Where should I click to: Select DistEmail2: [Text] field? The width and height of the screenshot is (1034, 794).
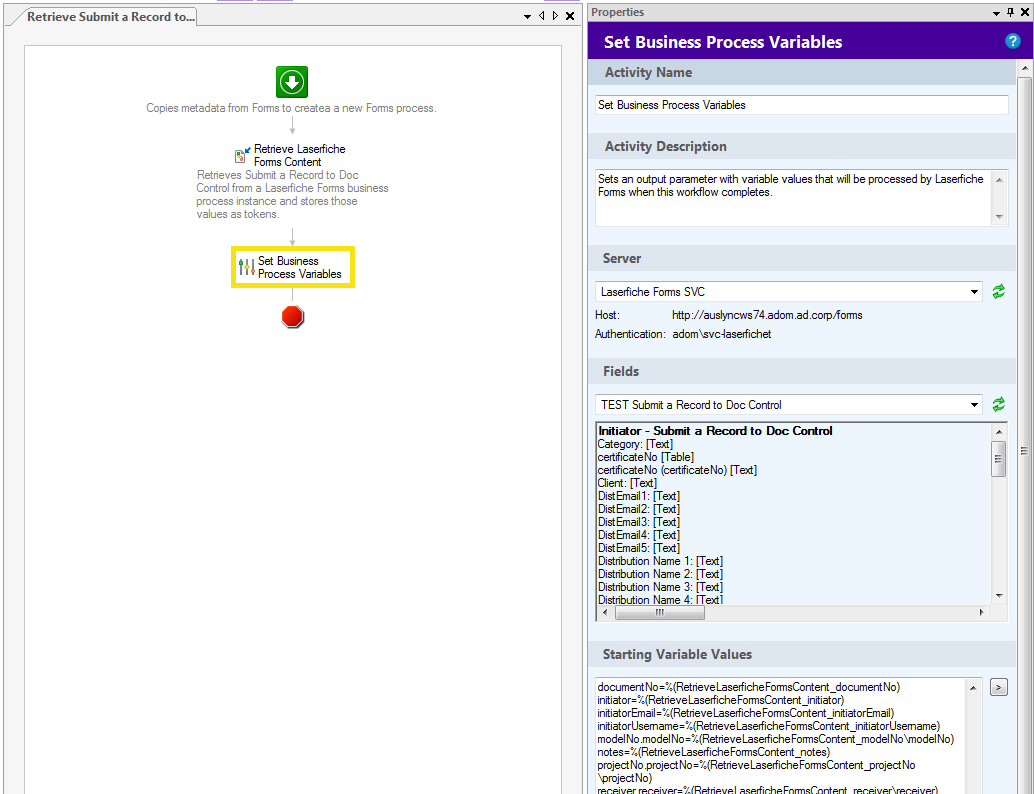pyautogui.click(x=638, y=509)
